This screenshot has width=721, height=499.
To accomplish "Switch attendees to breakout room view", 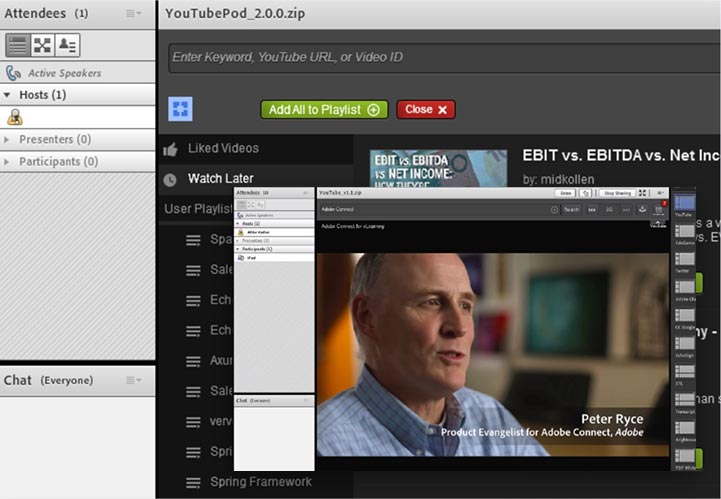I will (42, 45).
